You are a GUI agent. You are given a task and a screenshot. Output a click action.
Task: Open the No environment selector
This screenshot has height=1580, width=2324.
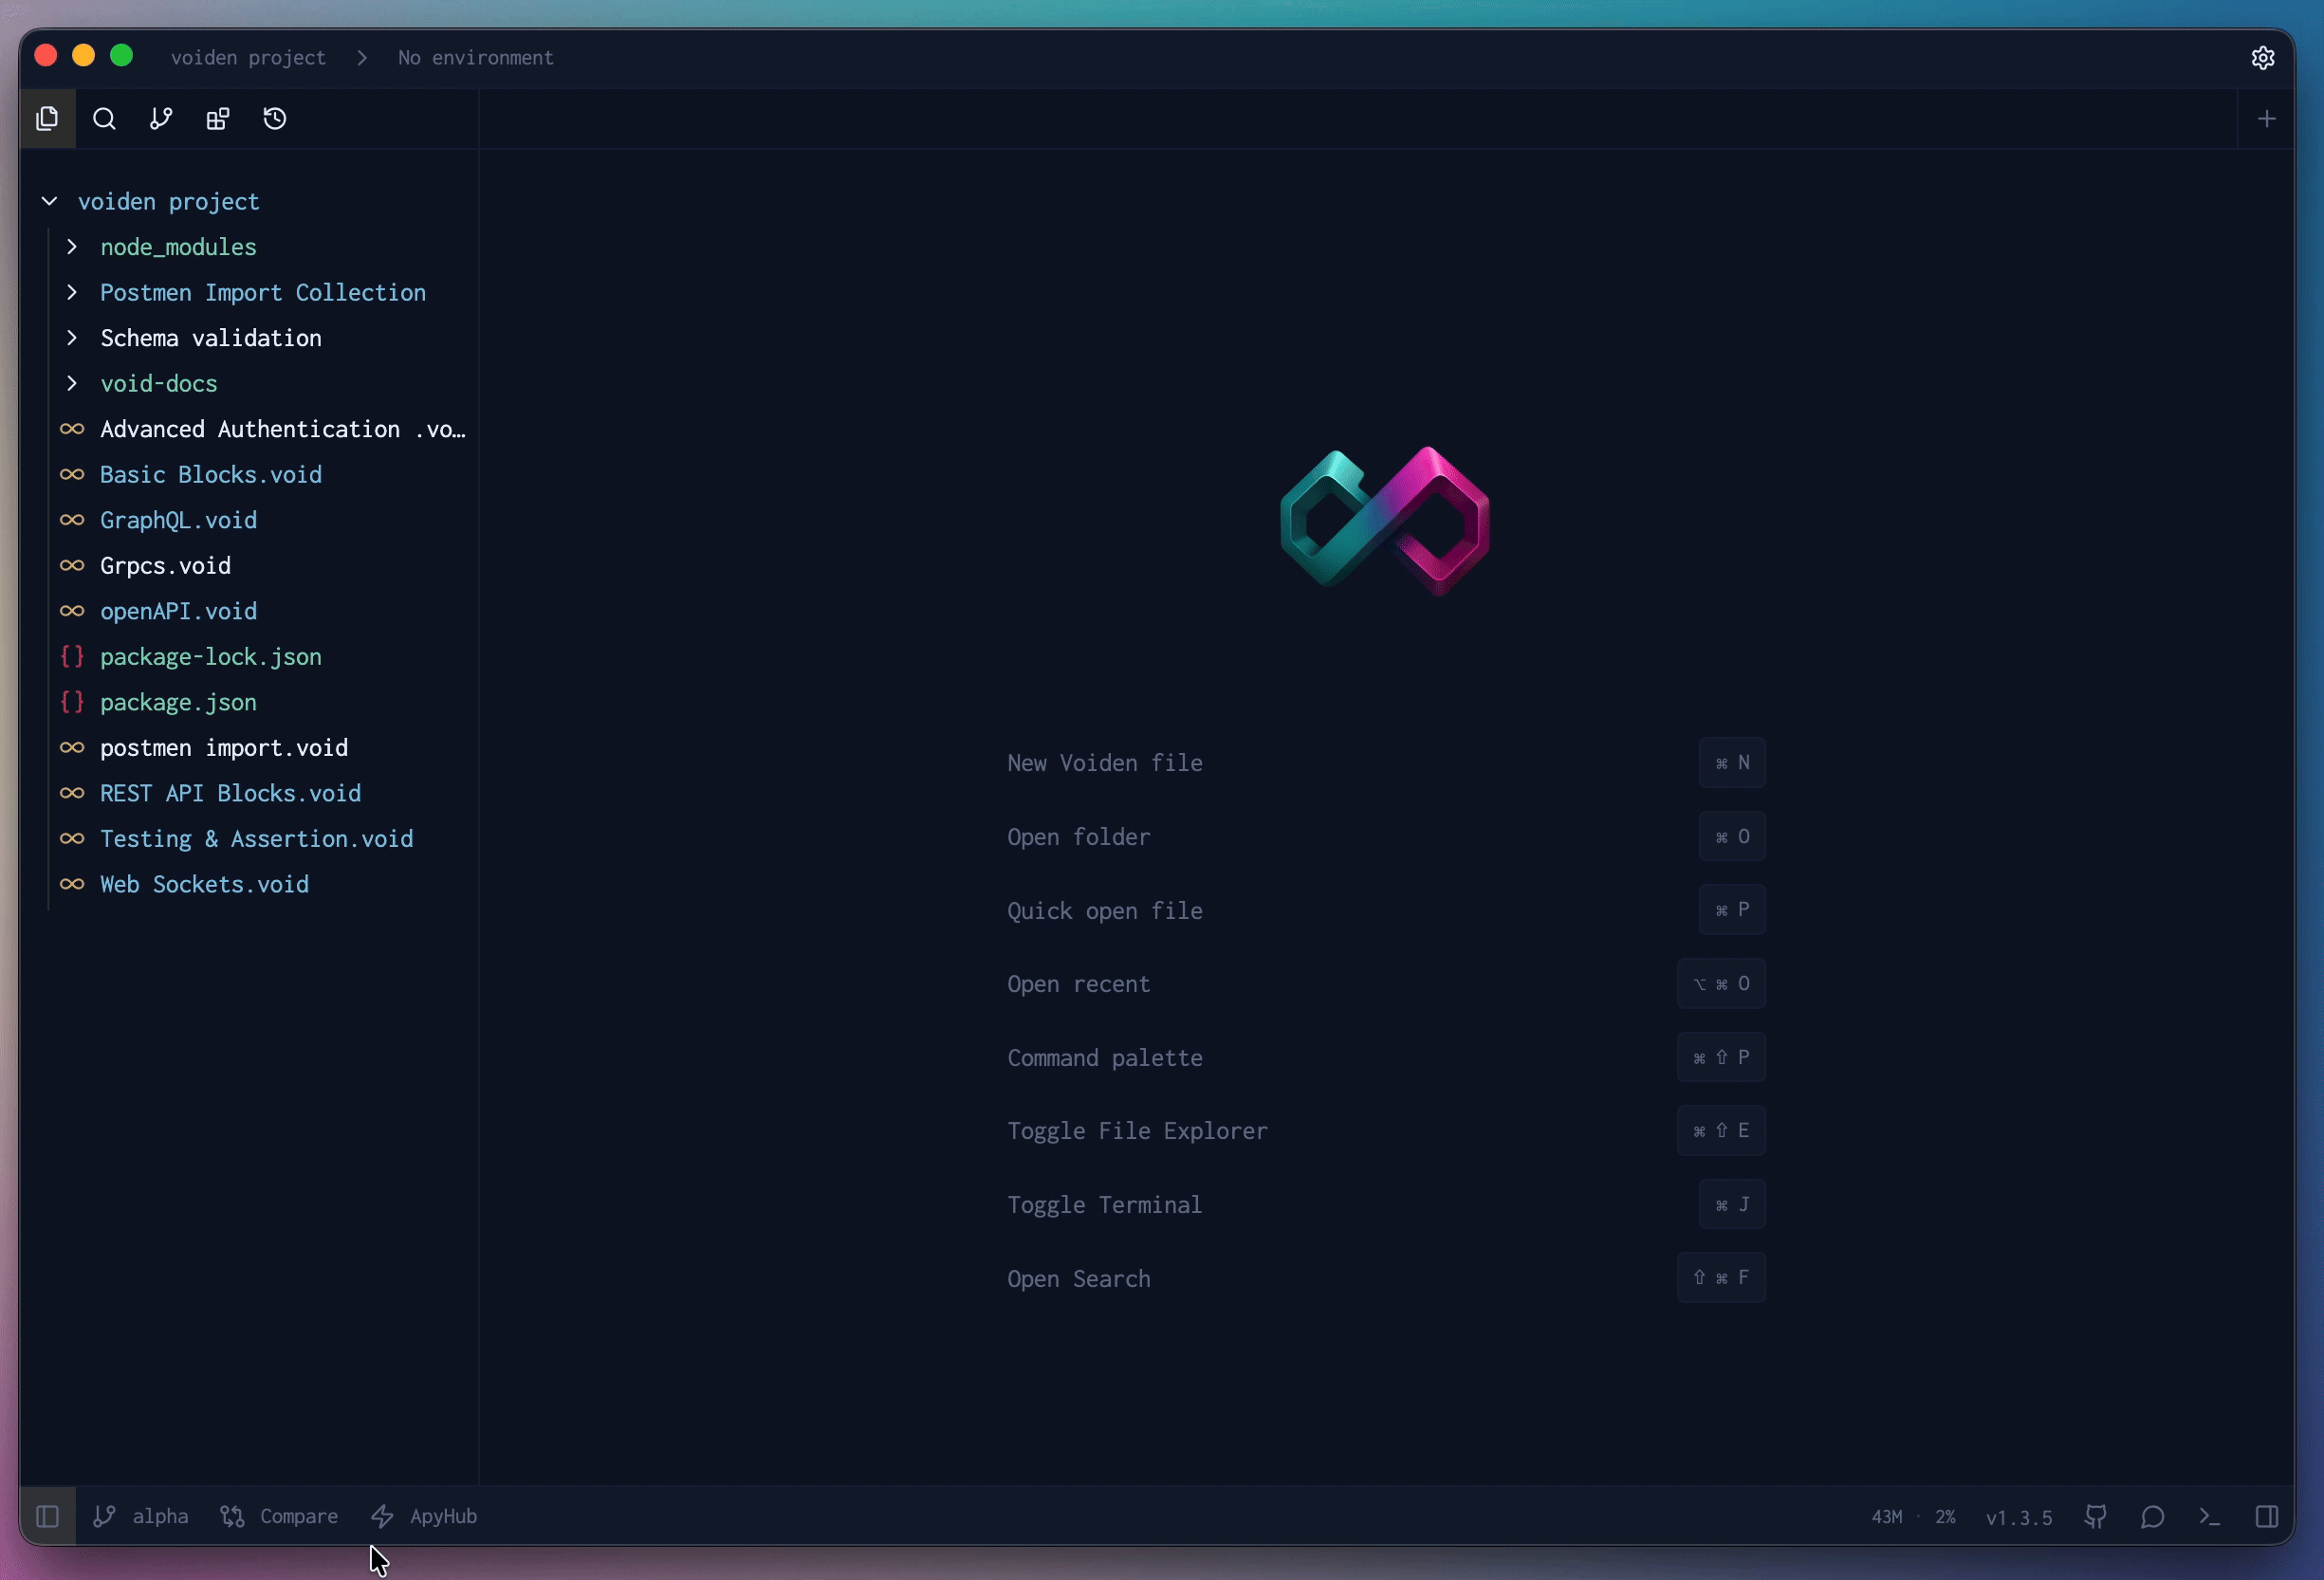(475, 58)
